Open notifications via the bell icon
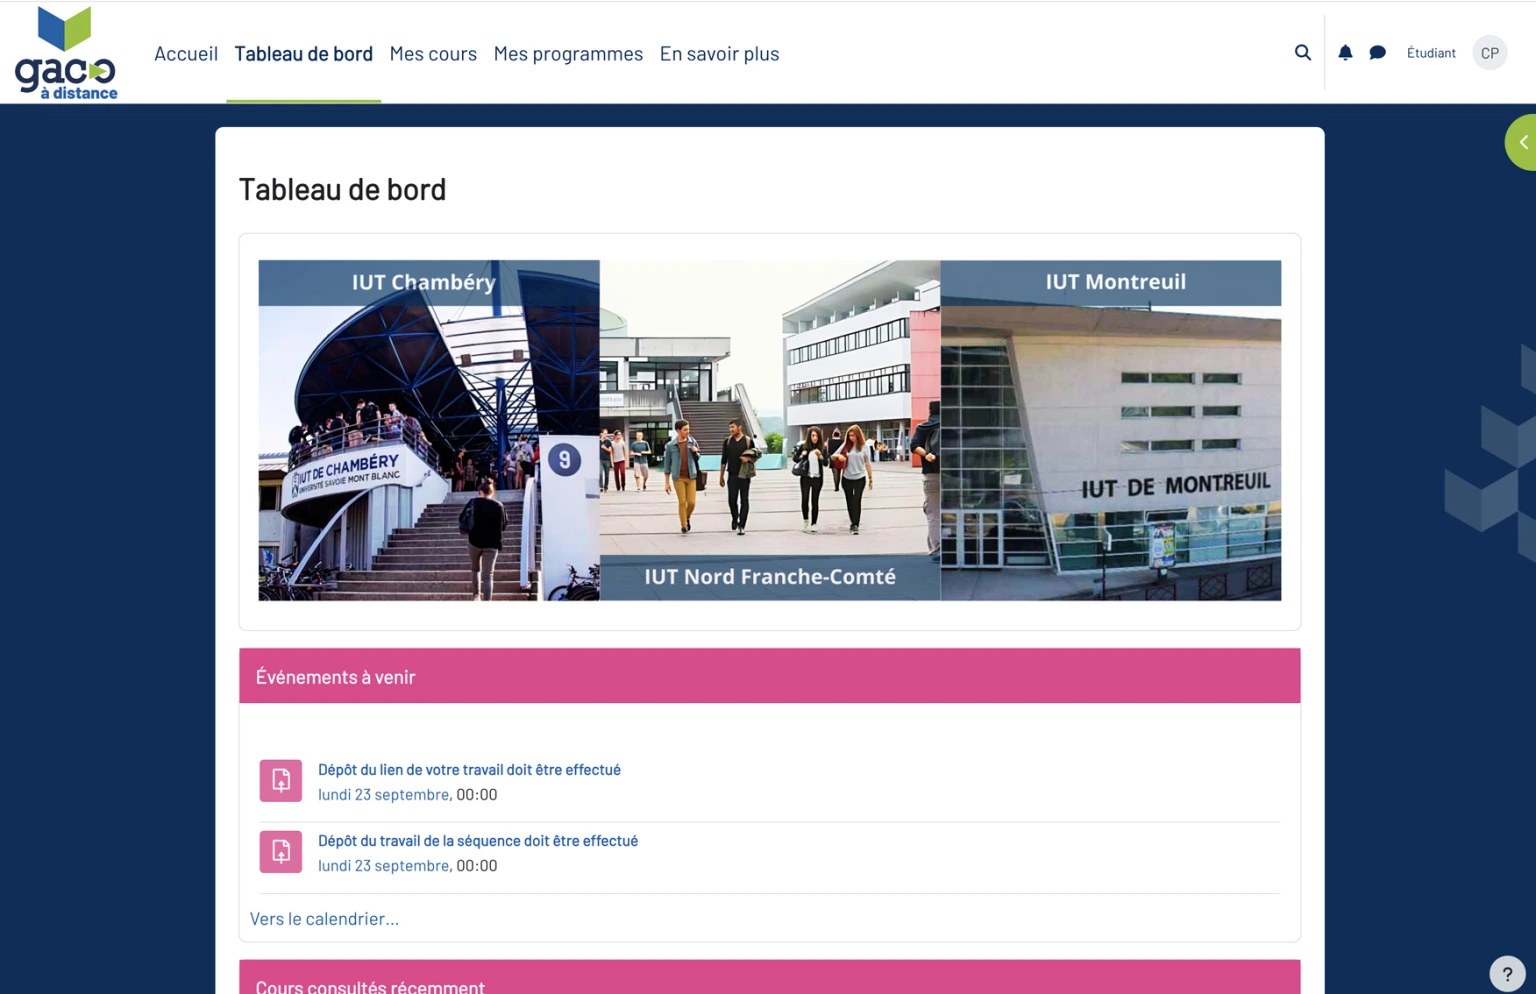 1345,52
